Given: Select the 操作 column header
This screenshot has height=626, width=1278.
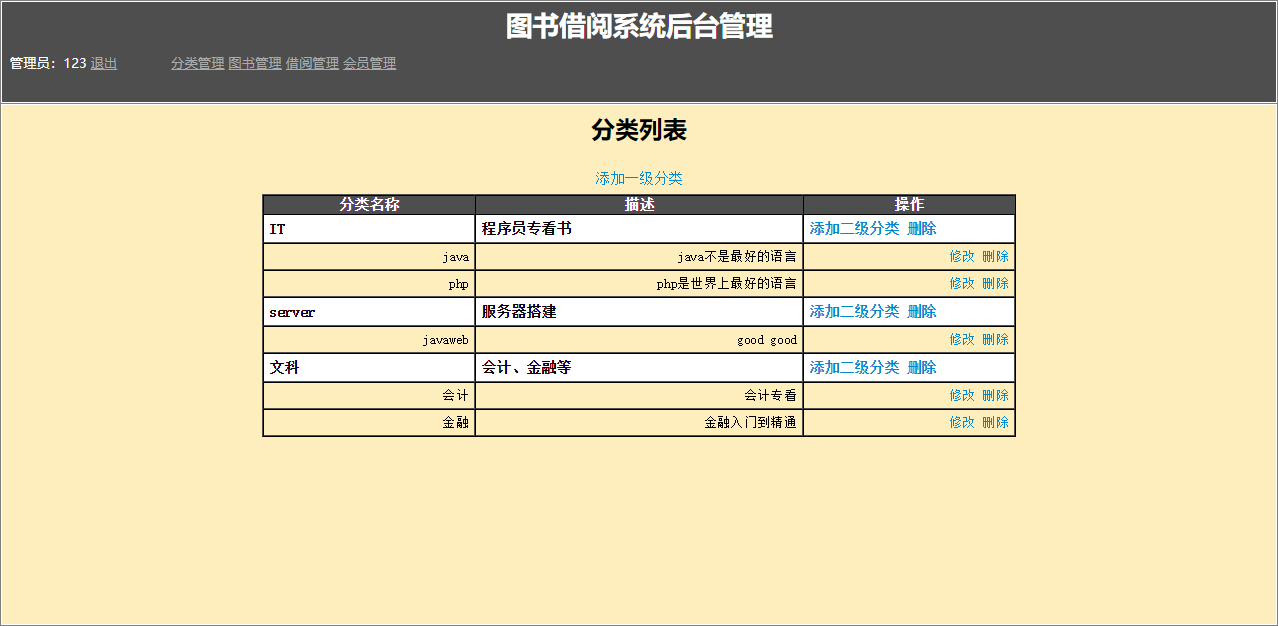Looking at the screenshot, I should click(x=909, y=205).
